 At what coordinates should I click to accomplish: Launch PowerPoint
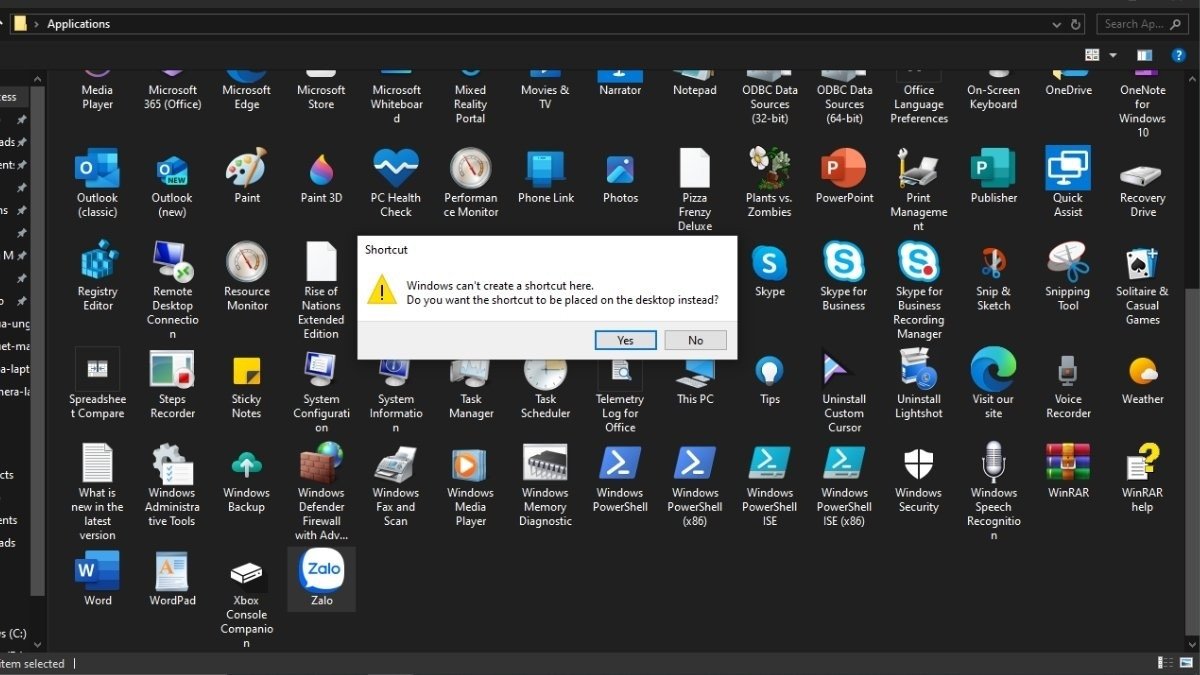[843, 170]
